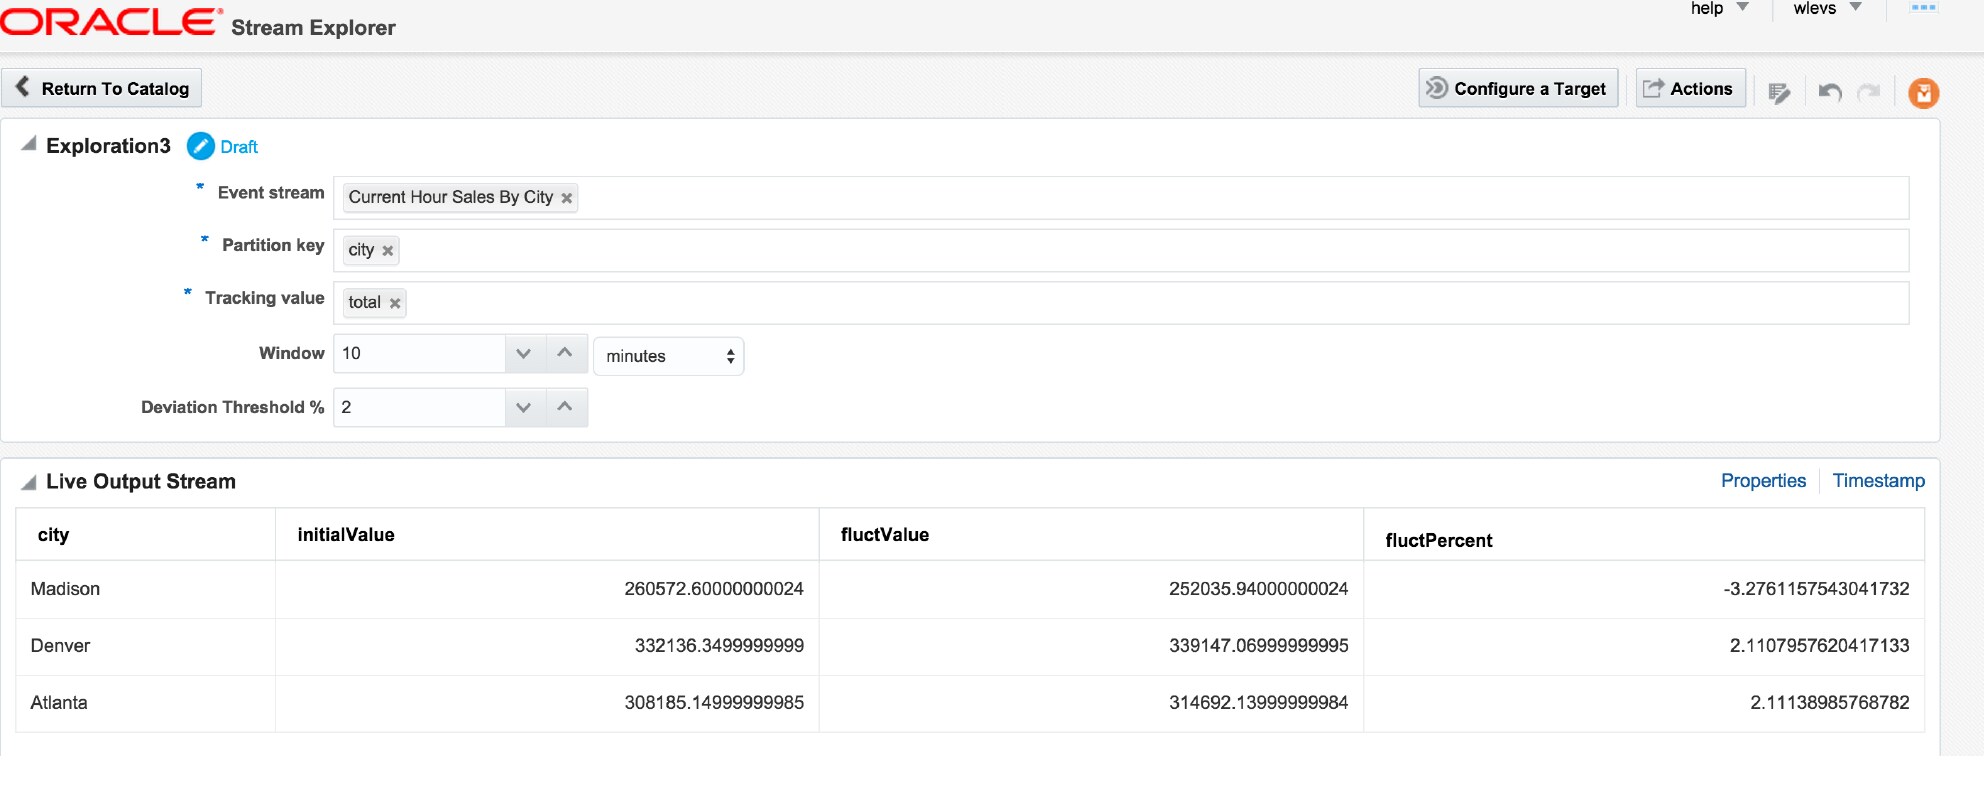Select the Atlanta row

970,703
